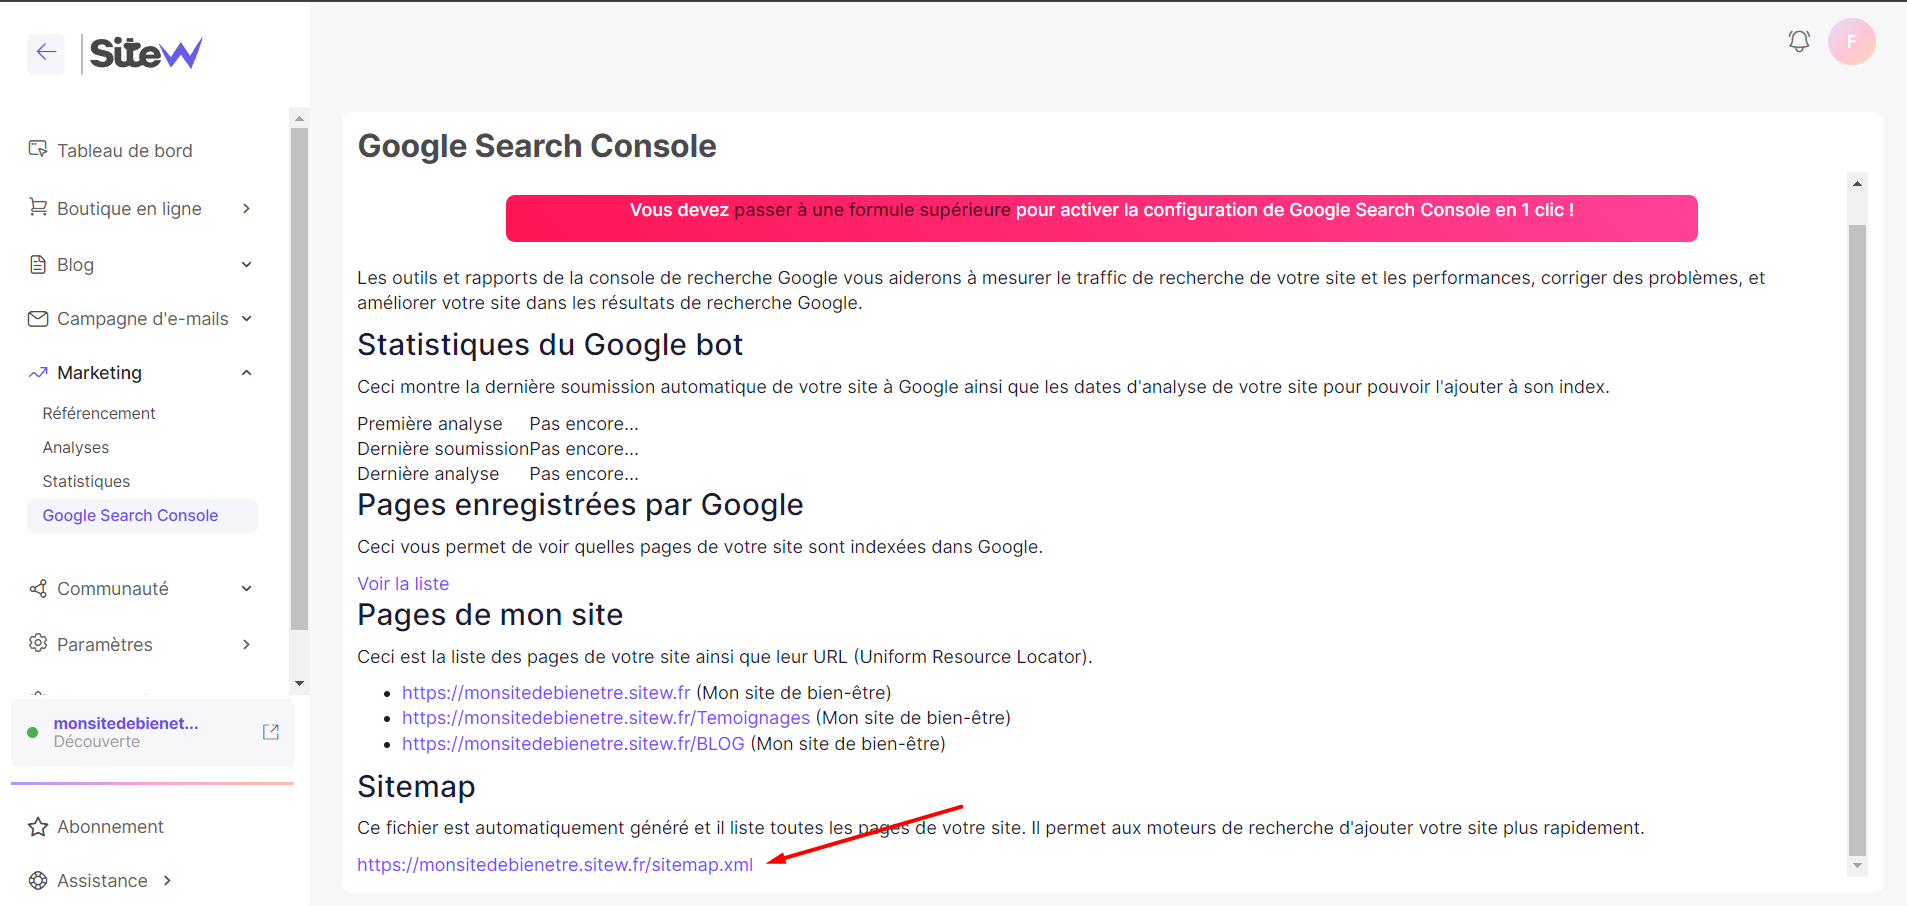Expand Boutique en ligne submenu chevron
Screen dimensions: 1907x906
click(x=246, y=208)
